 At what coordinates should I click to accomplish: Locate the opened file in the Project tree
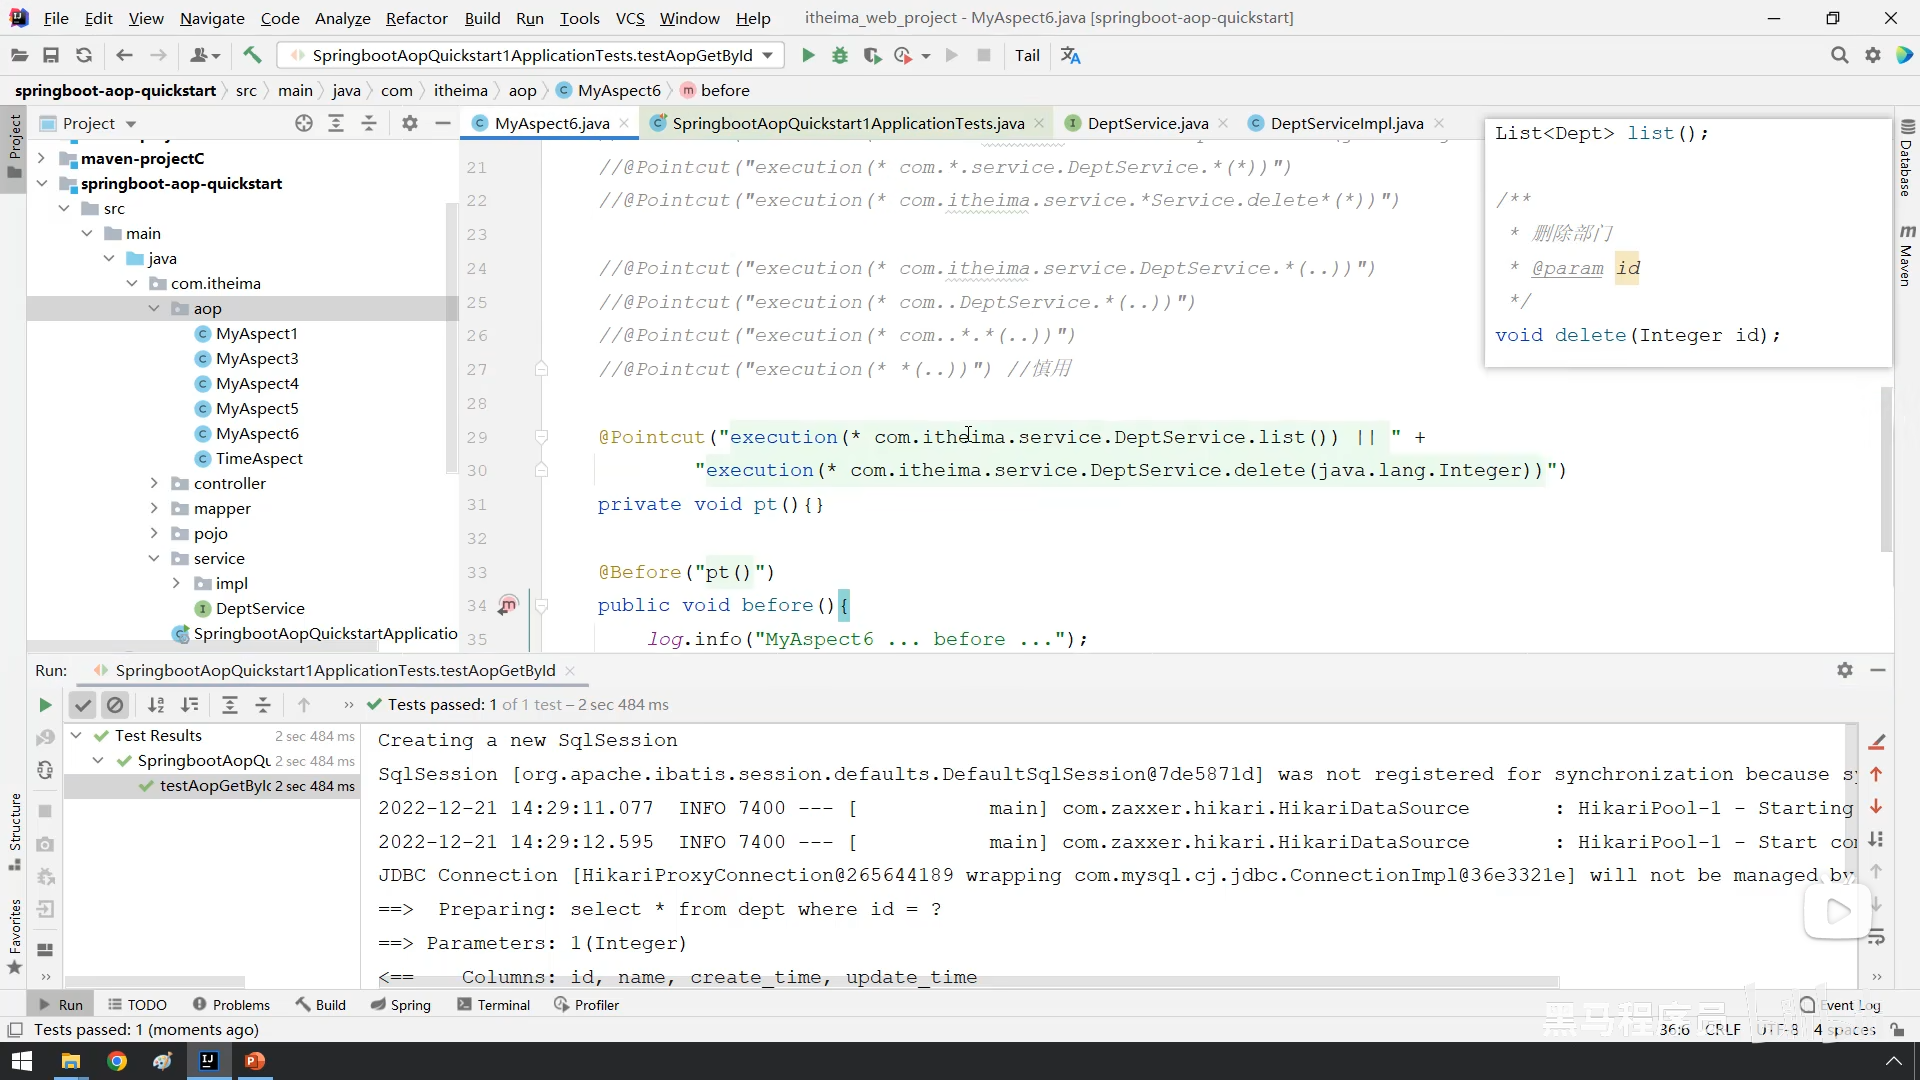pyautogui.click(x=304, y=123)
